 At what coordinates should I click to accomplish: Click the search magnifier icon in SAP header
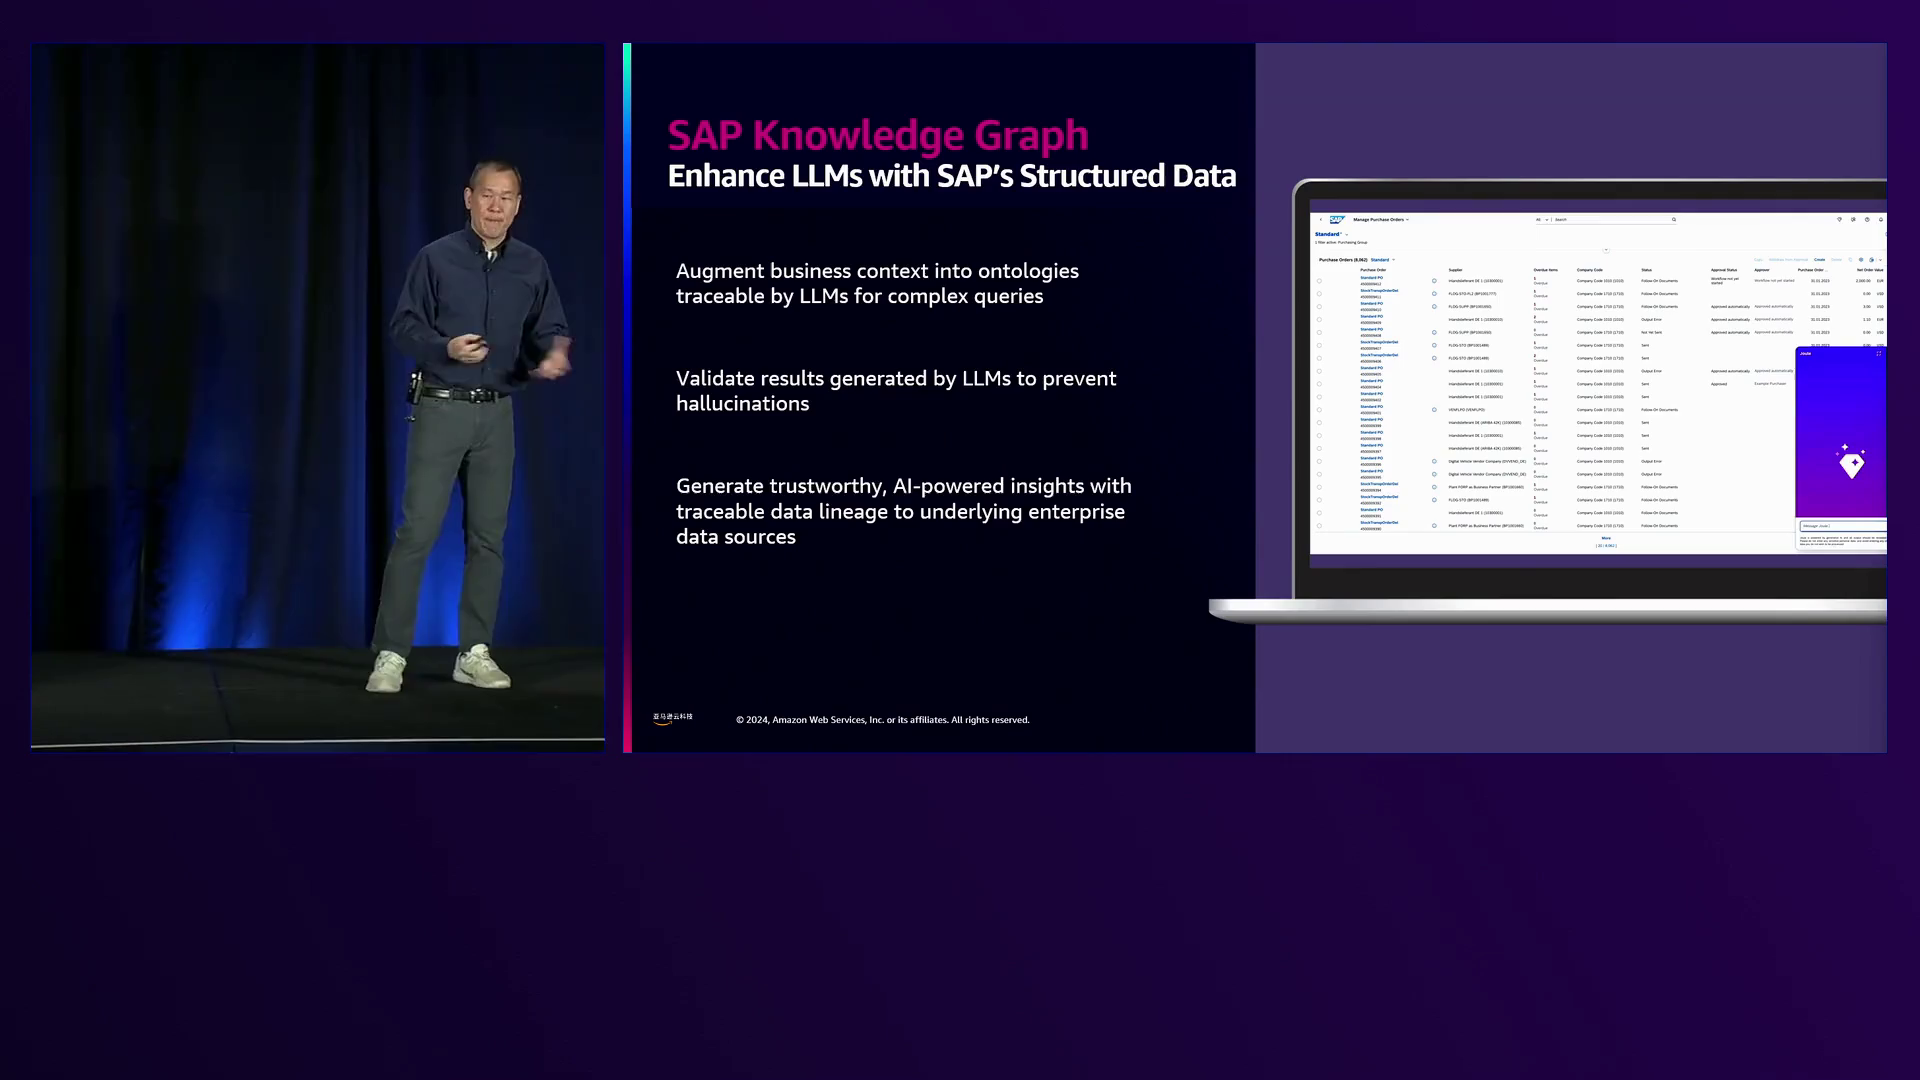[1674, 219]
